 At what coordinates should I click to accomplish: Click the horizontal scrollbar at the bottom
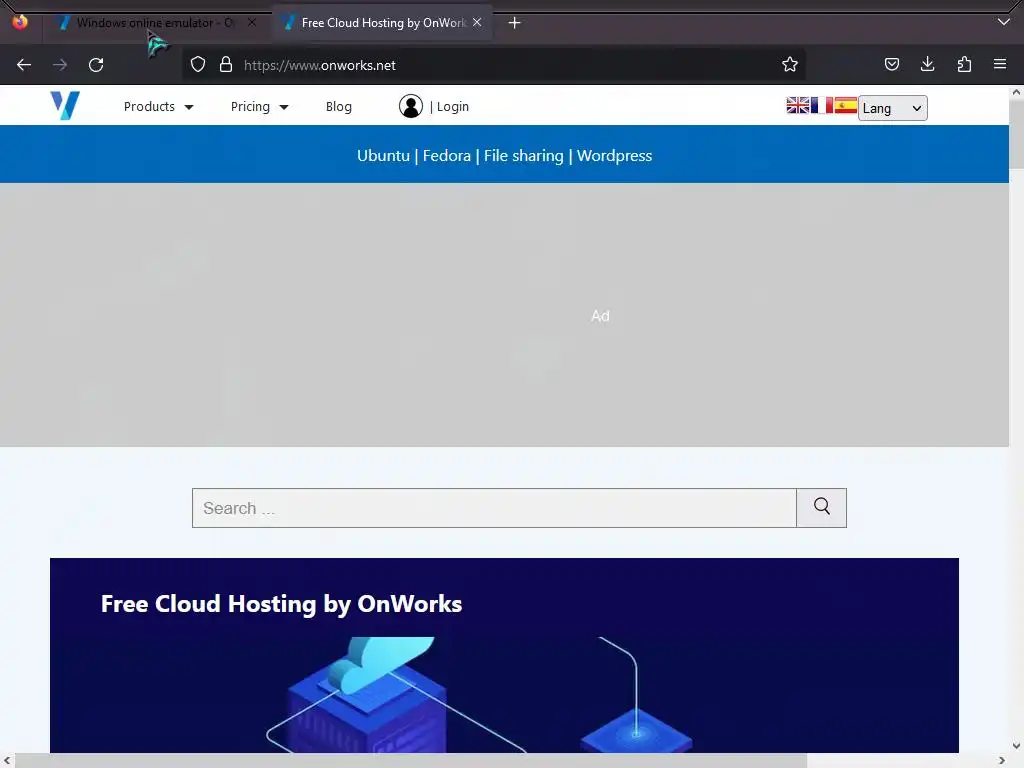click(x=411, y=761)
